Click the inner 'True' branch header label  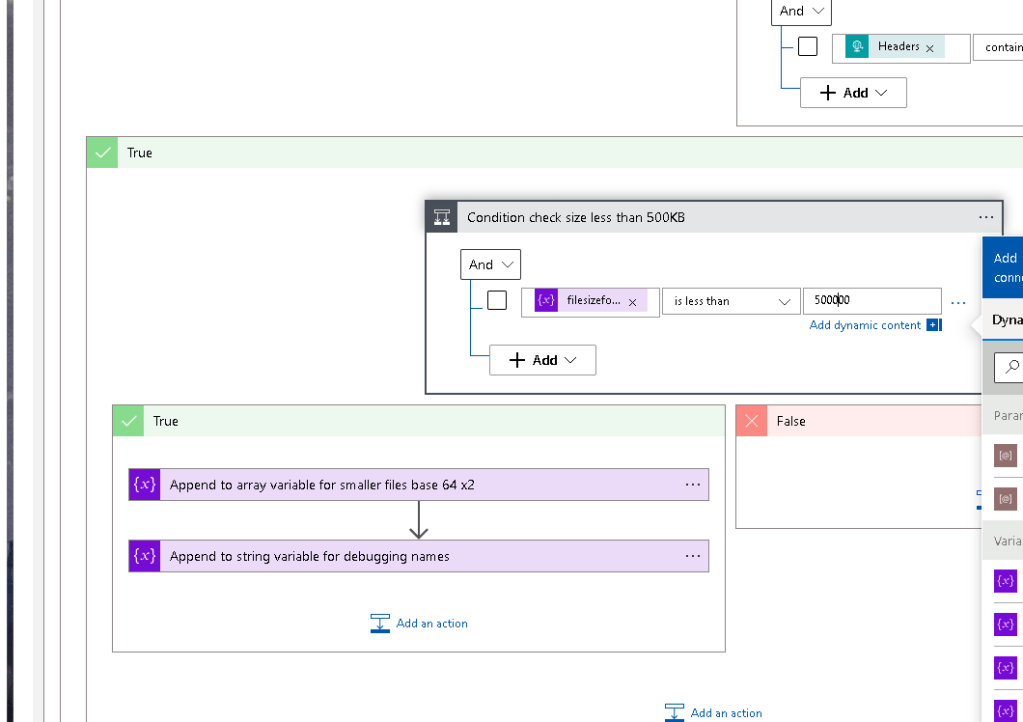click(166, 421)
